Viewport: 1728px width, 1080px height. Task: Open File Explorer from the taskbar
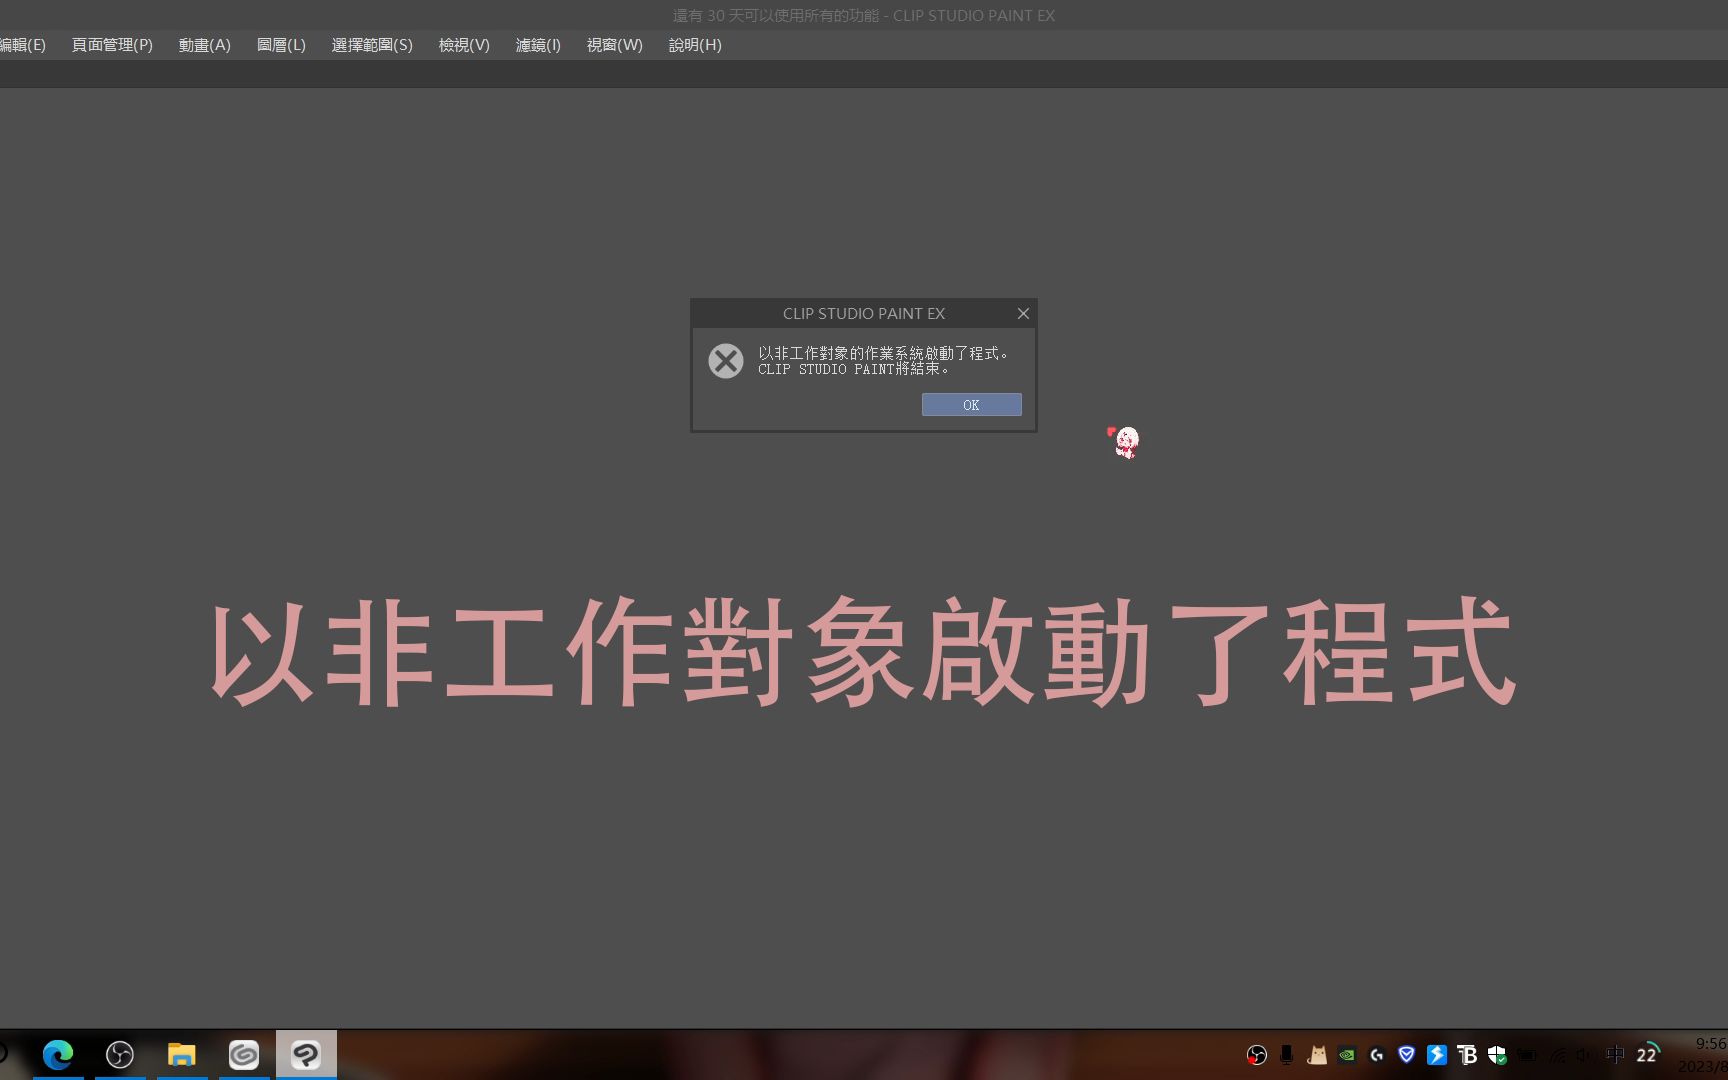[x=181, y=1054]
